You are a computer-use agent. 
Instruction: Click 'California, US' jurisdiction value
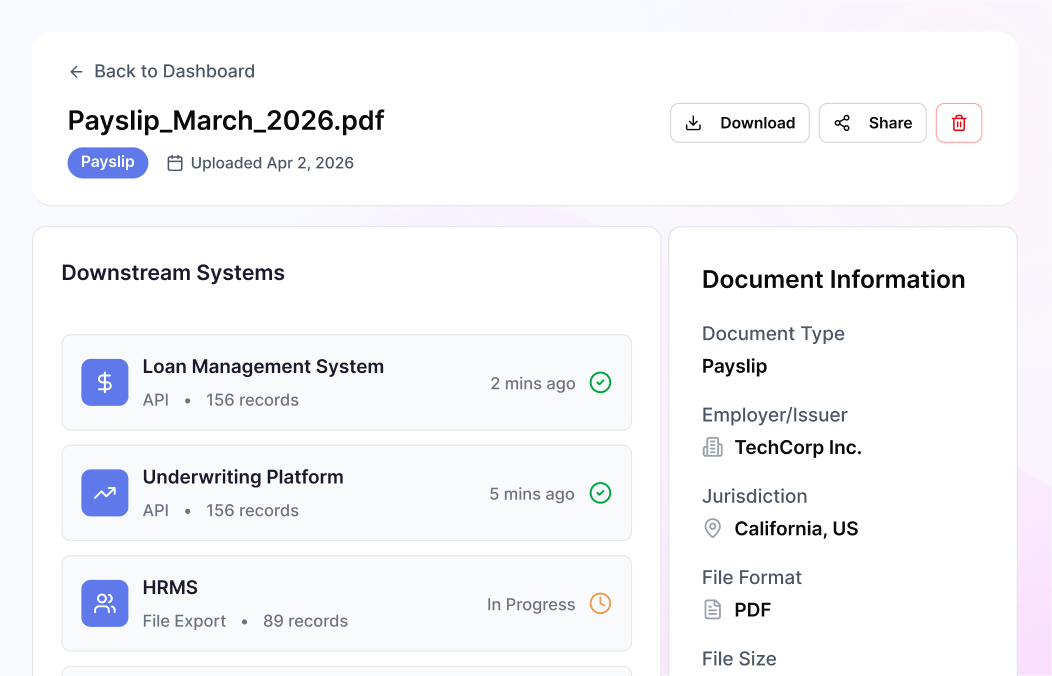796,528
